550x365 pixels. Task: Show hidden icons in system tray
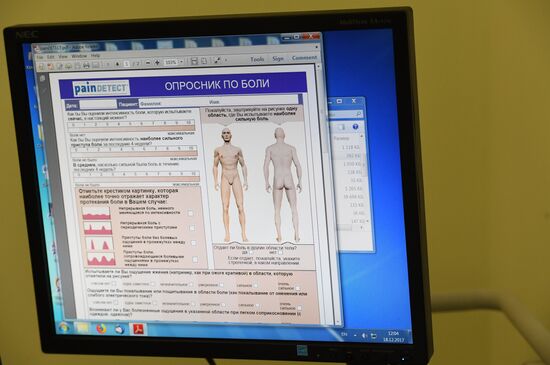(355, 335)
